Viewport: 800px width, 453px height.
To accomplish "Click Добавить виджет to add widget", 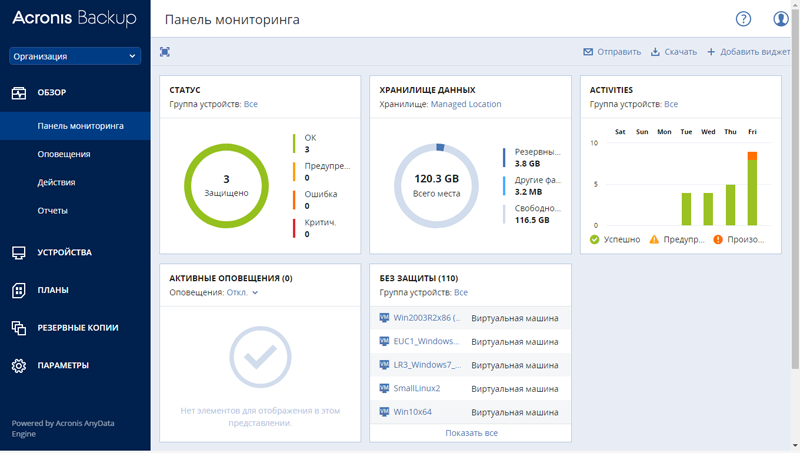I will (x=748, y=52).
